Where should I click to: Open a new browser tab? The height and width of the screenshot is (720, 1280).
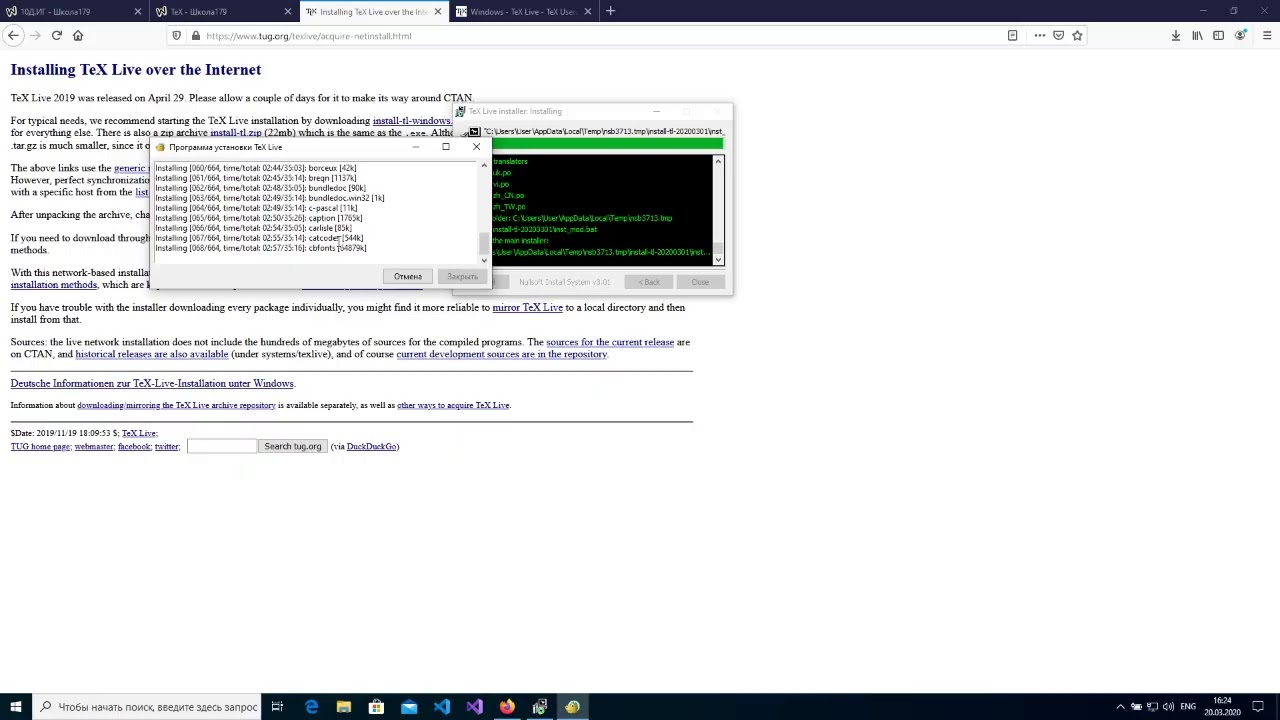pyautogui.click(x=610, y=11)
